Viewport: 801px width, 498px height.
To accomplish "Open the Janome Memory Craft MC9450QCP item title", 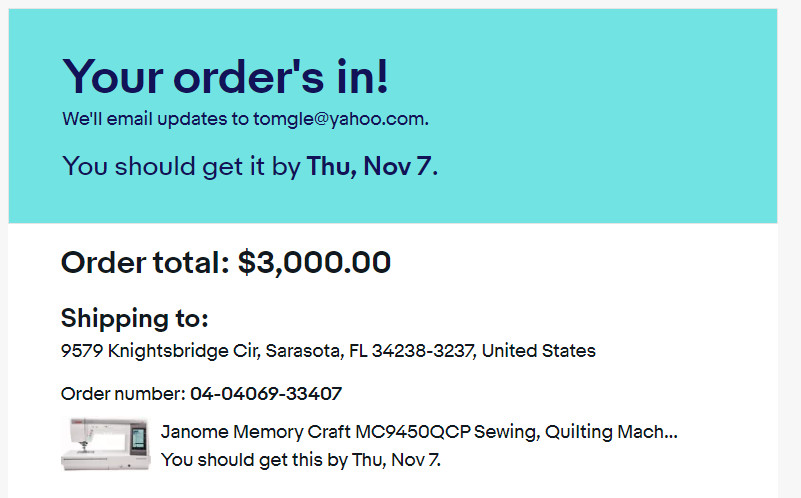I will coord(419,432).
